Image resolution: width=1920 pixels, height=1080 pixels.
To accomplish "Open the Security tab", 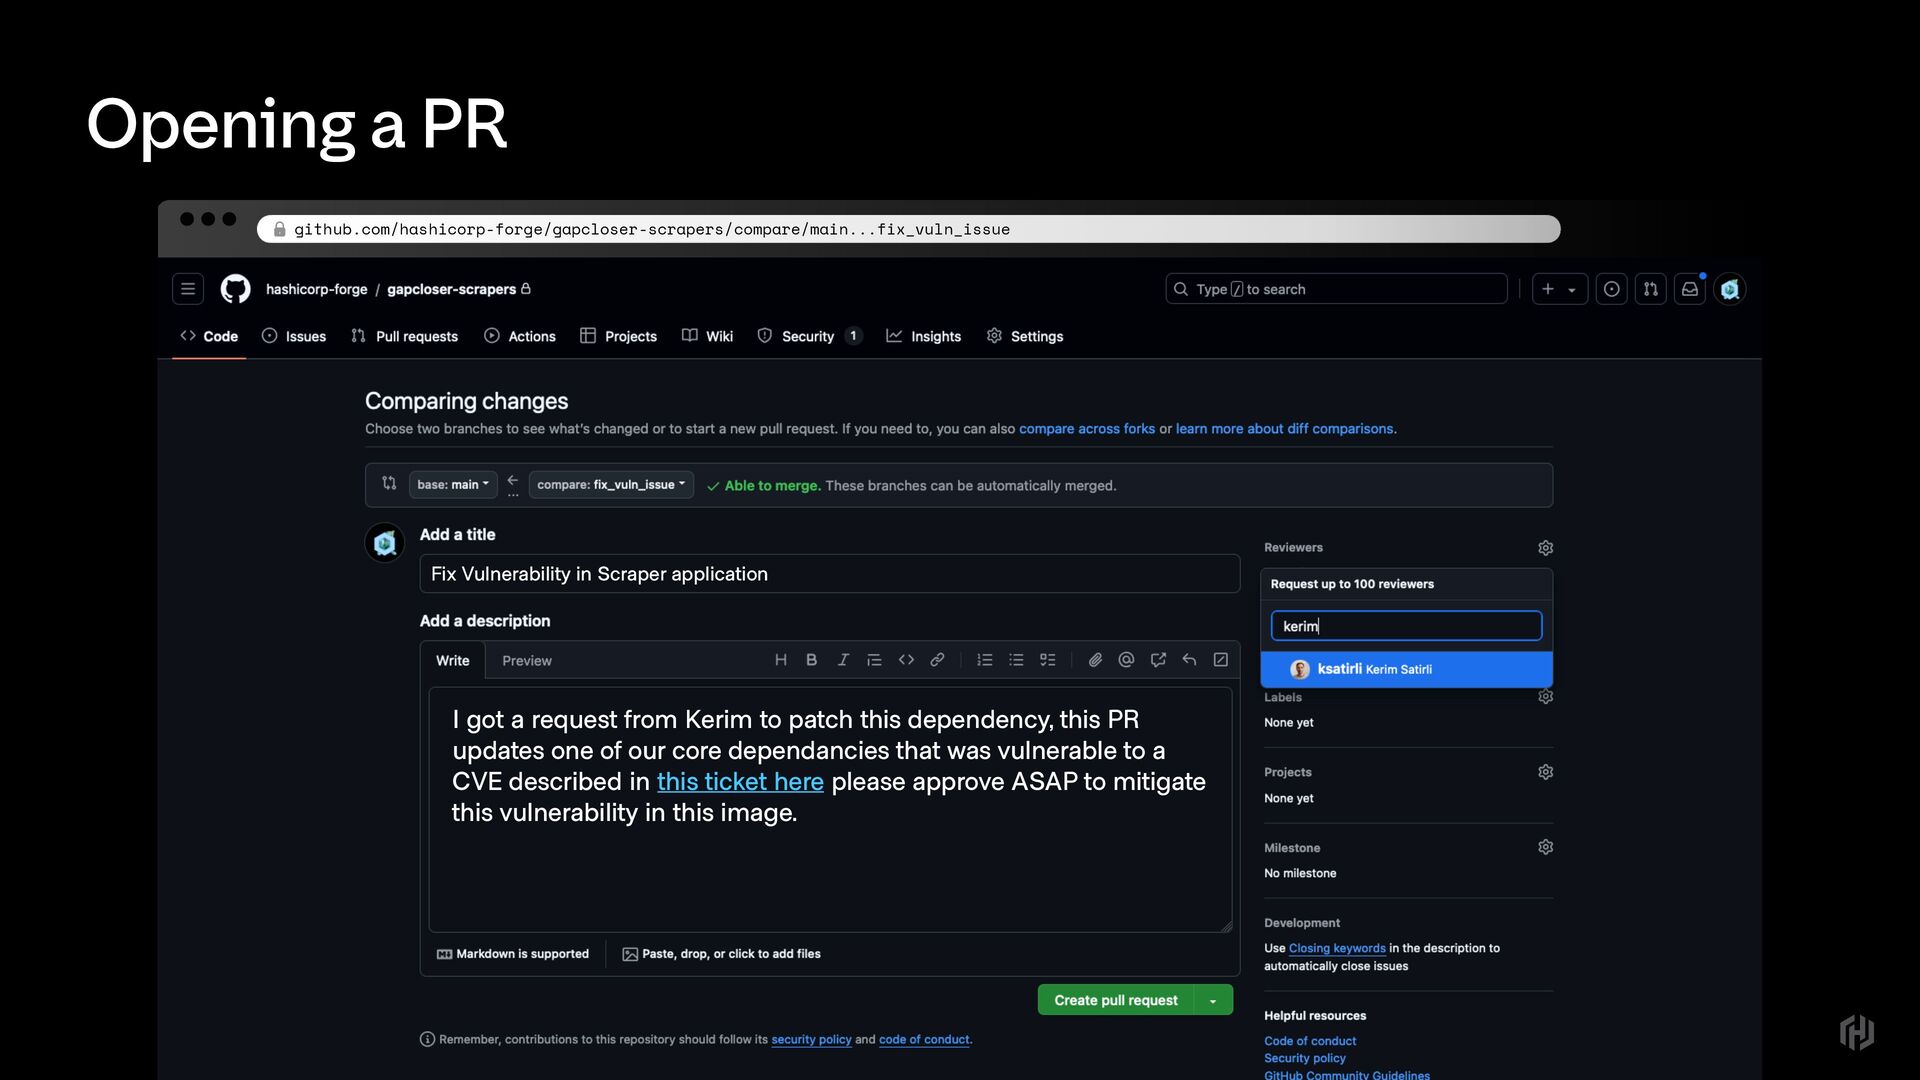I will [x=810, y=336].
